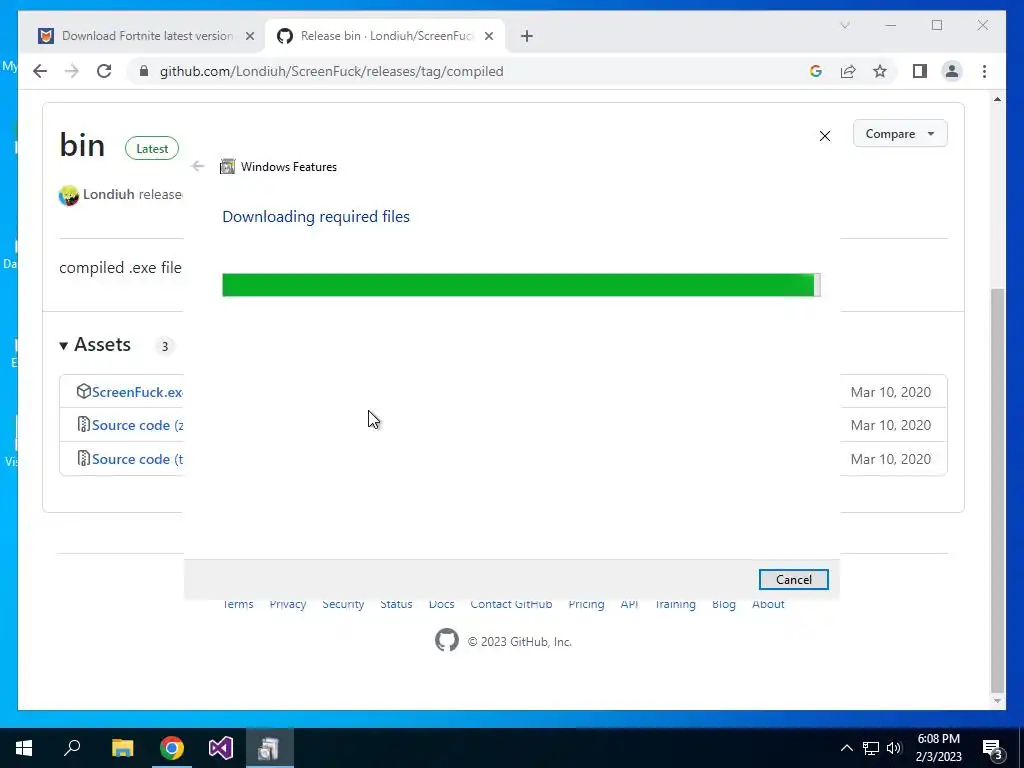1024x768 pixels.
Task: Open Blog footer link
Action: (x=724, y=604)
